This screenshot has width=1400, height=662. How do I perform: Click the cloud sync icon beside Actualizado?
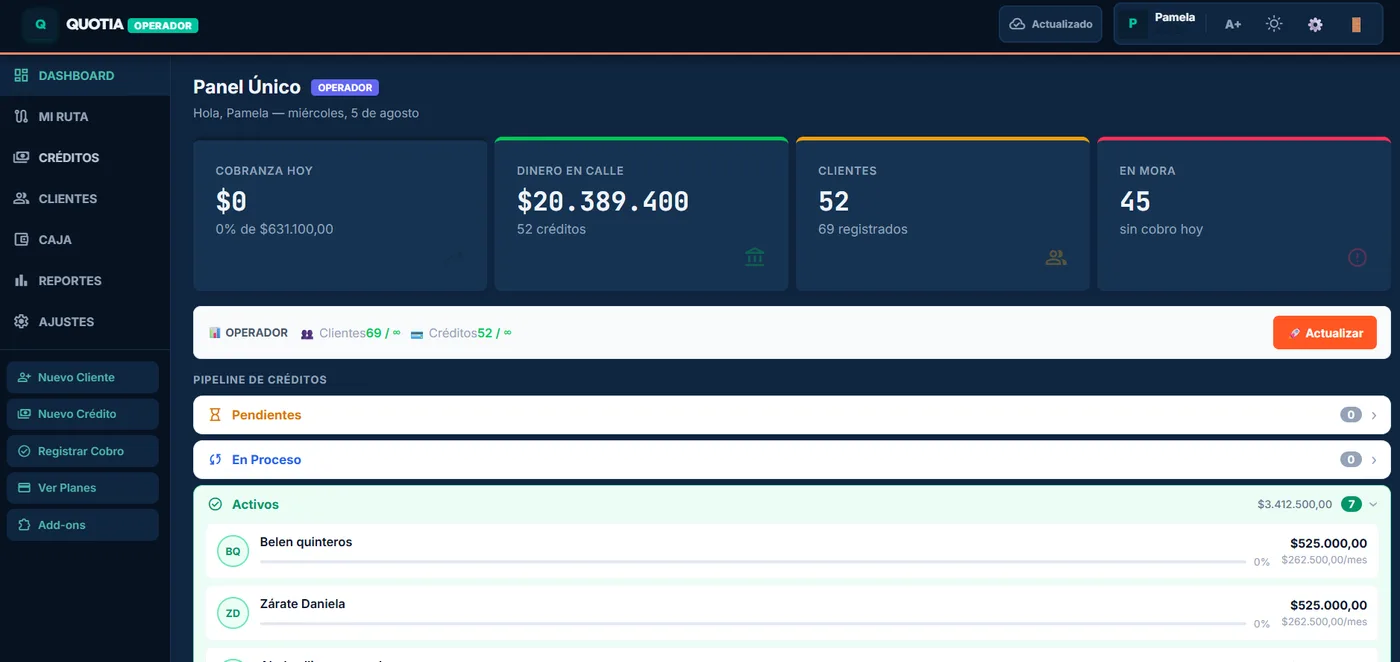1017,24
